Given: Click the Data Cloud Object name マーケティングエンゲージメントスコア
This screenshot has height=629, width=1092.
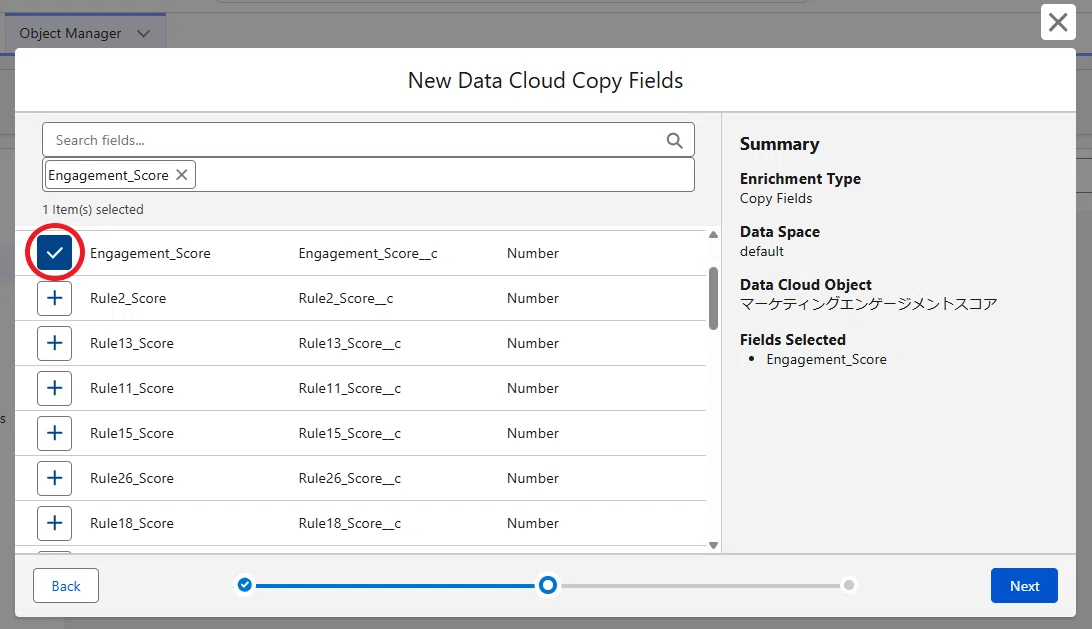Looking at the screenshot, I should (x=868, y=304).
